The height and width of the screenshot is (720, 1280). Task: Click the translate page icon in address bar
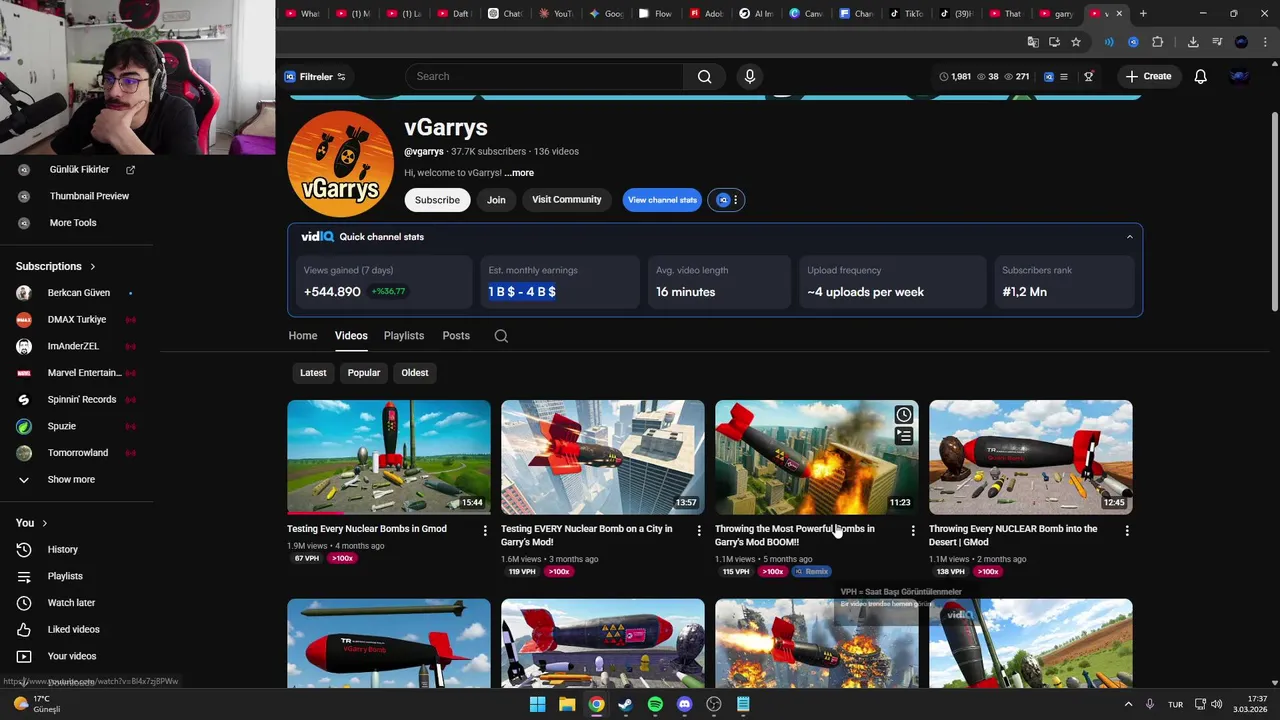1033,42
